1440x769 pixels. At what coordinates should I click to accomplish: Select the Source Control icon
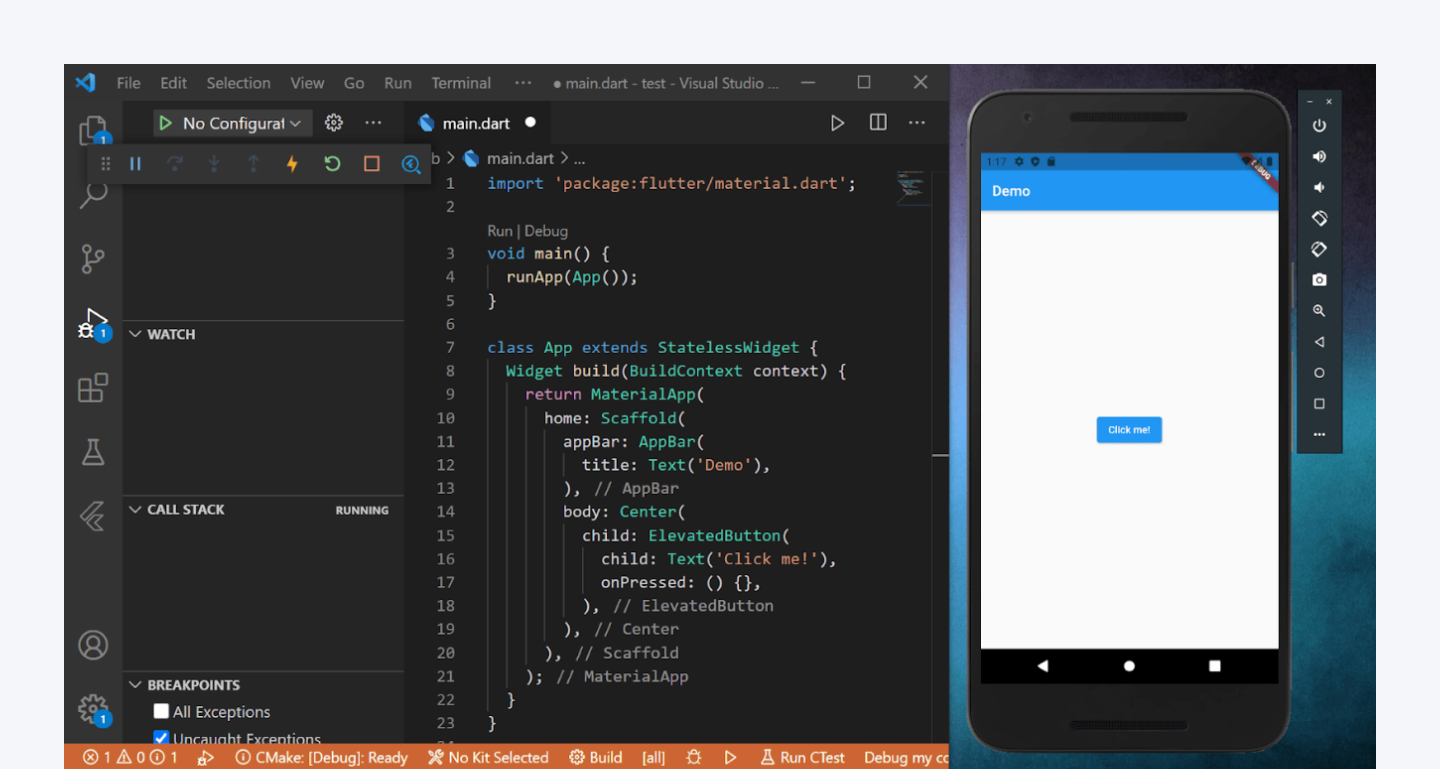point(92,258)
